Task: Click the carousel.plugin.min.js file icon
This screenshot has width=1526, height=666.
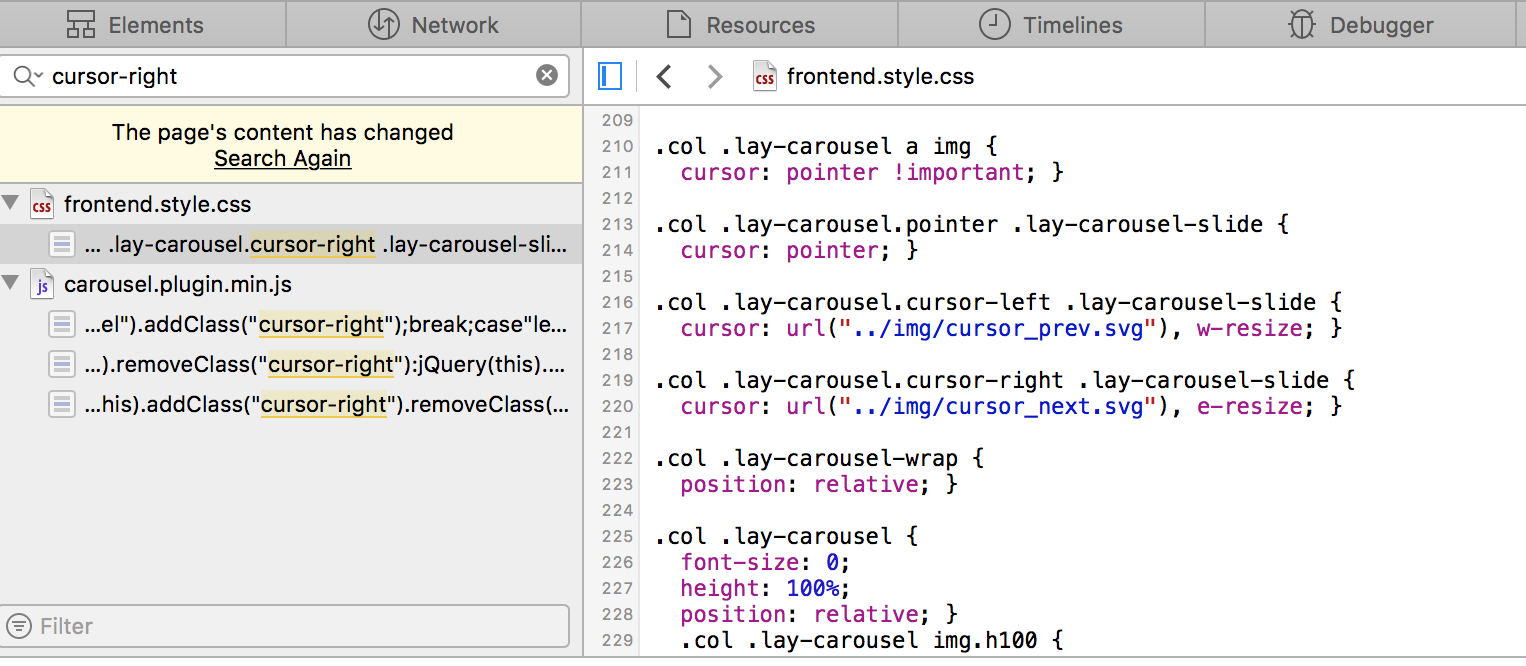Action: [42, 285]
